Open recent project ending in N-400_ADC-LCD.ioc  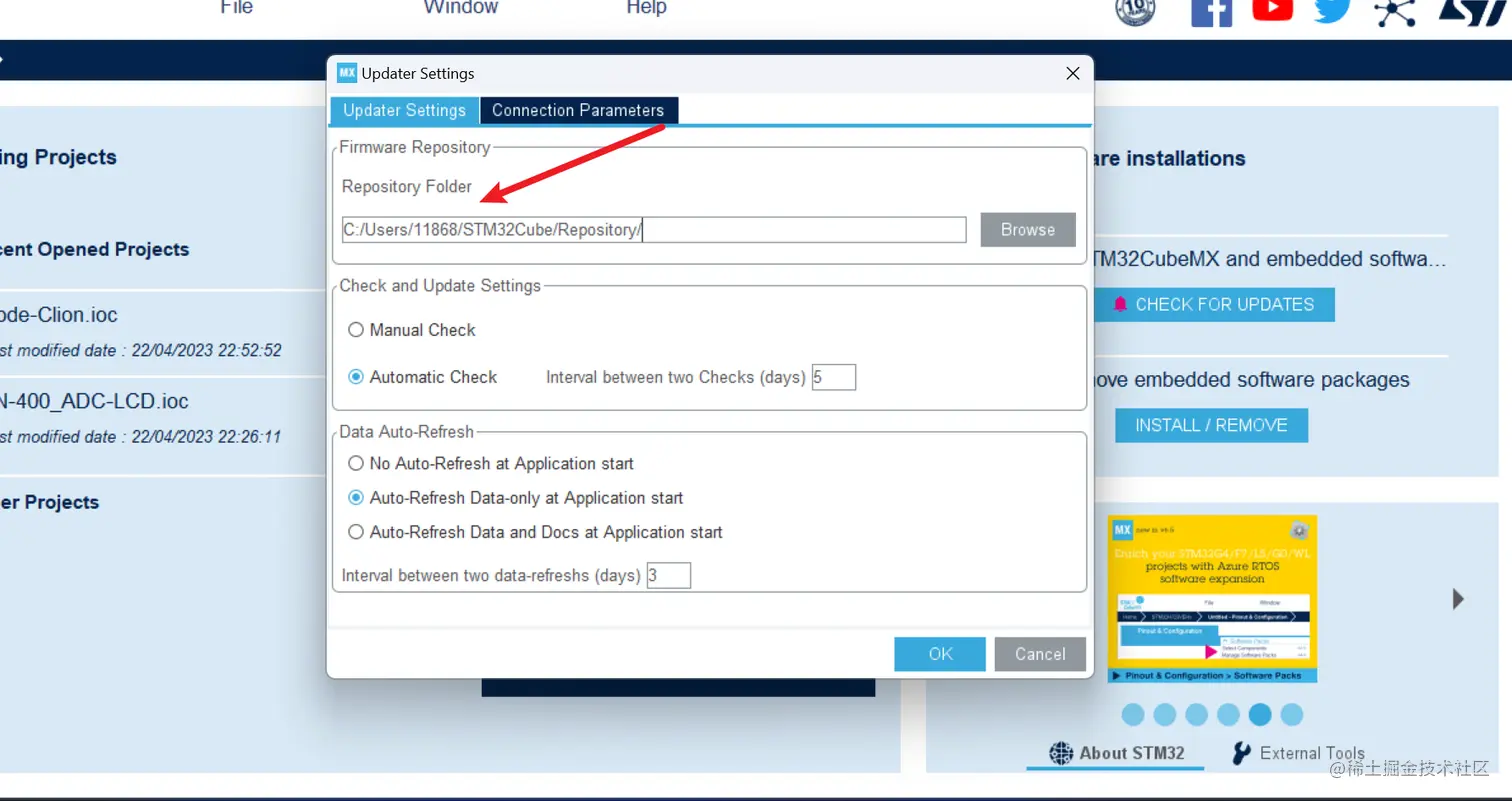click(95, 401)
